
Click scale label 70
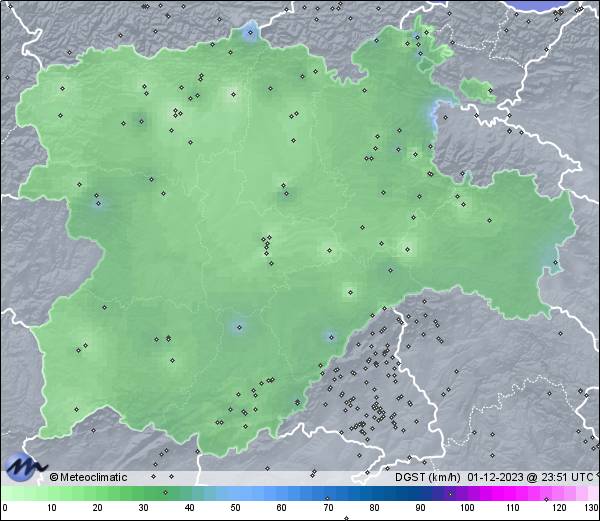pos(328,508)
